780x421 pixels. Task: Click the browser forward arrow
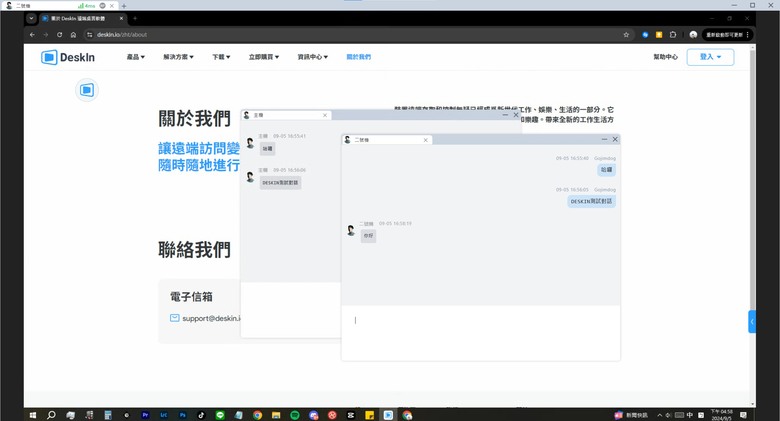click(46, 35)
